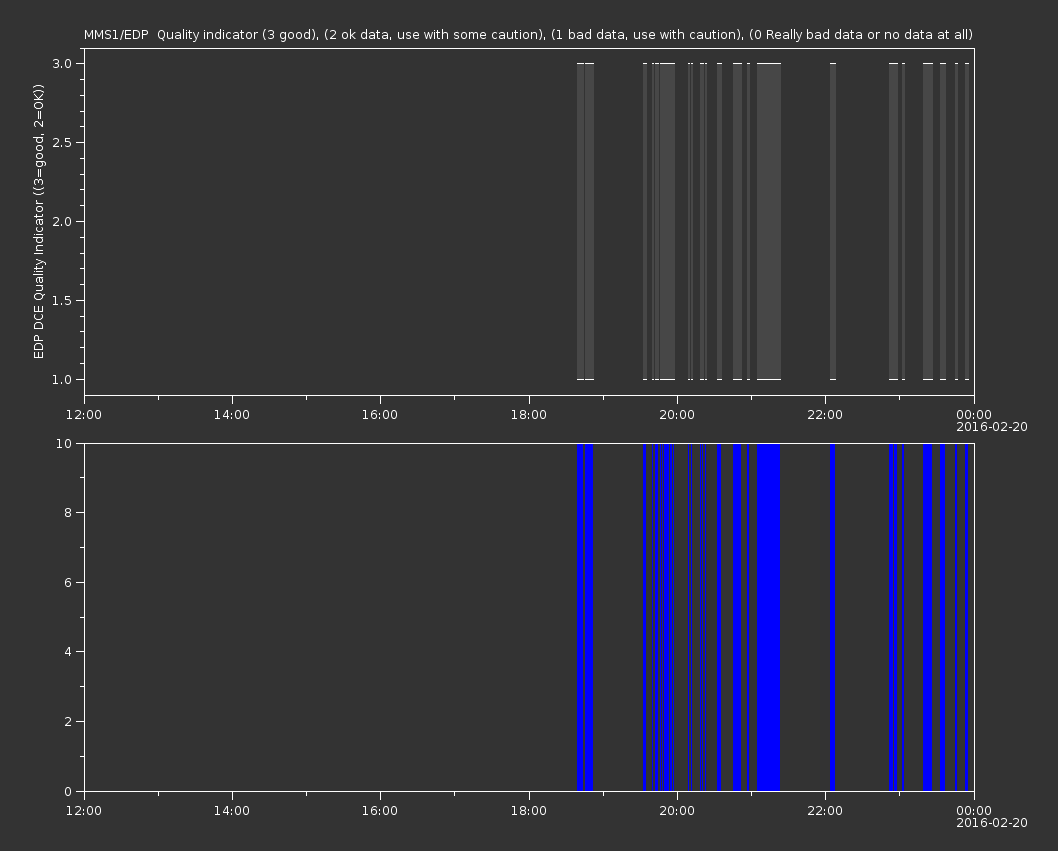Click the 4 tick label on bottom plot

coord(68,652)
